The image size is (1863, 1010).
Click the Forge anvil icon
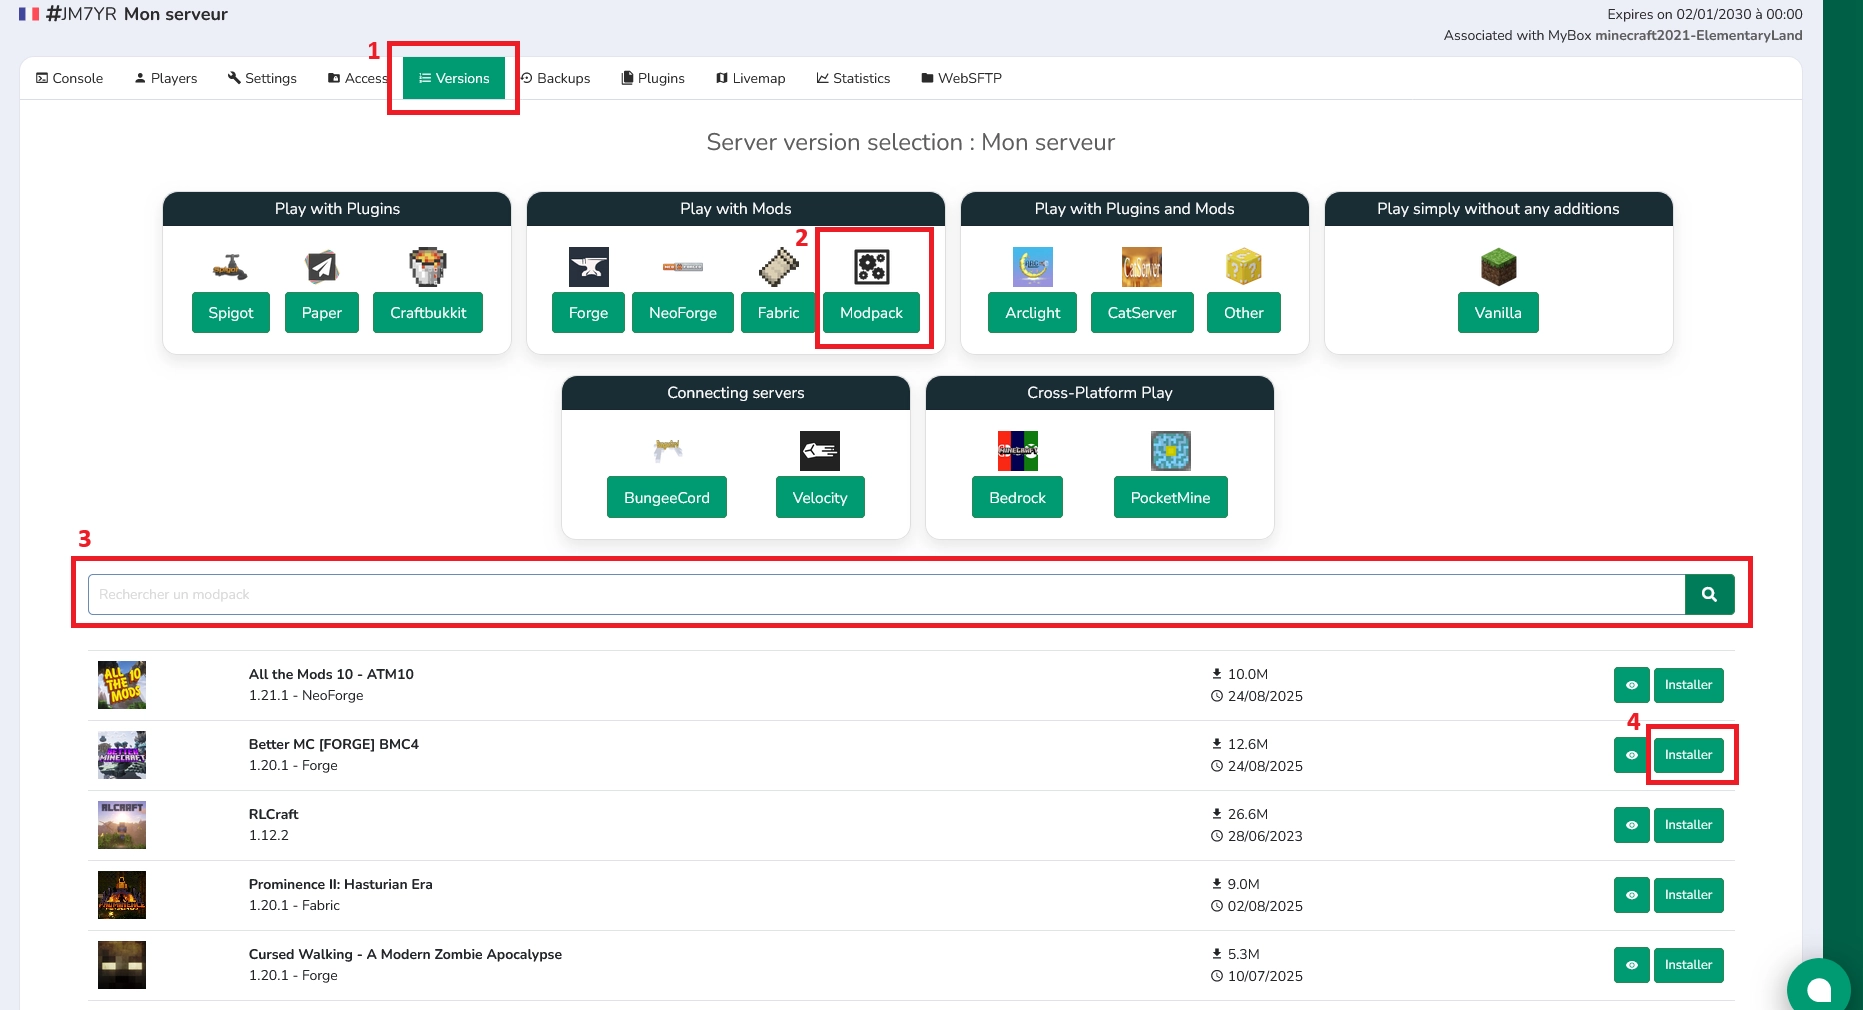tap(589, 267)
